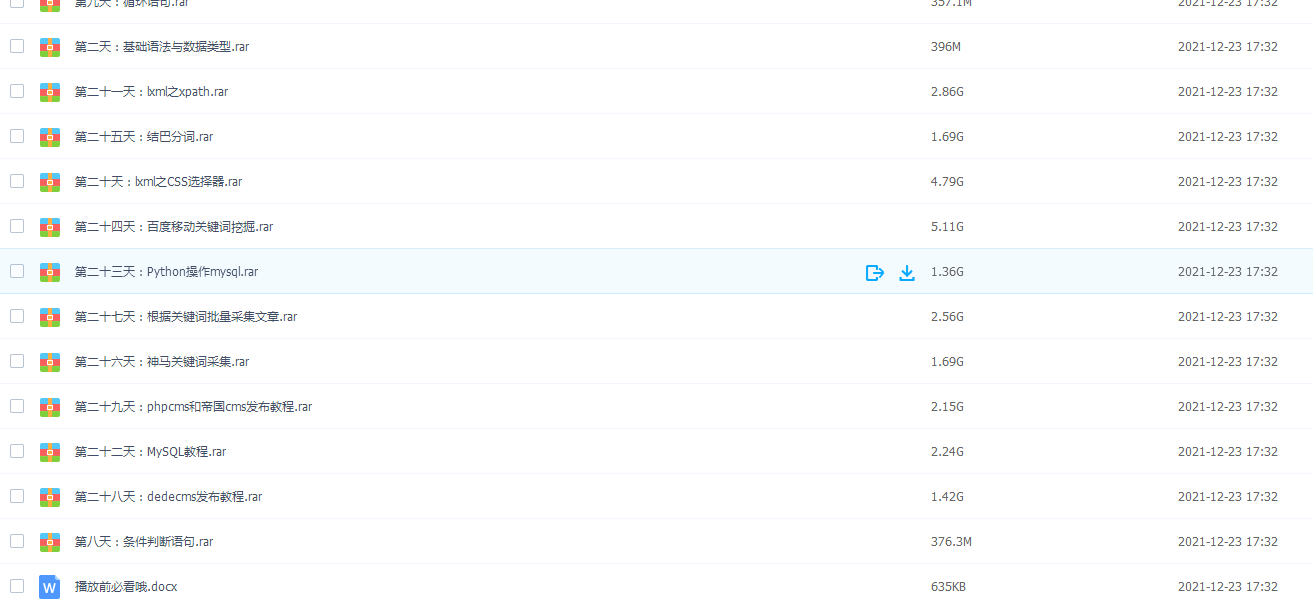Viewport: 1313px width, 608px height.
Task: Click the 2.86G size value
Action: [x=947, y=92]
